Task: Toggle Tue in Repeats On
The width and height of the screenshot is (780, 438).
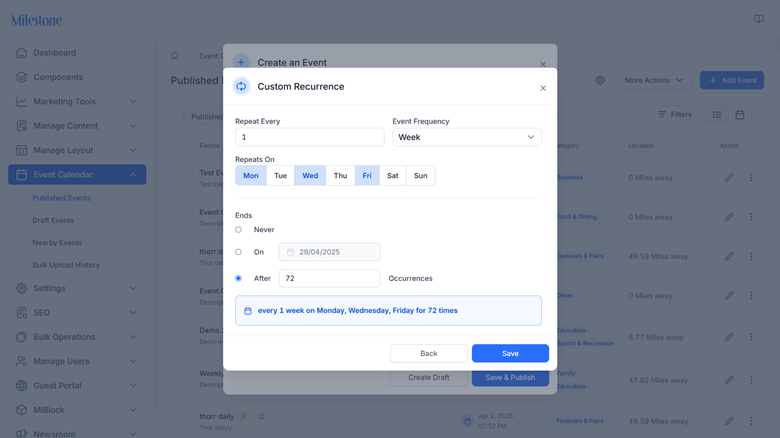Action: (x=281, y=175)
